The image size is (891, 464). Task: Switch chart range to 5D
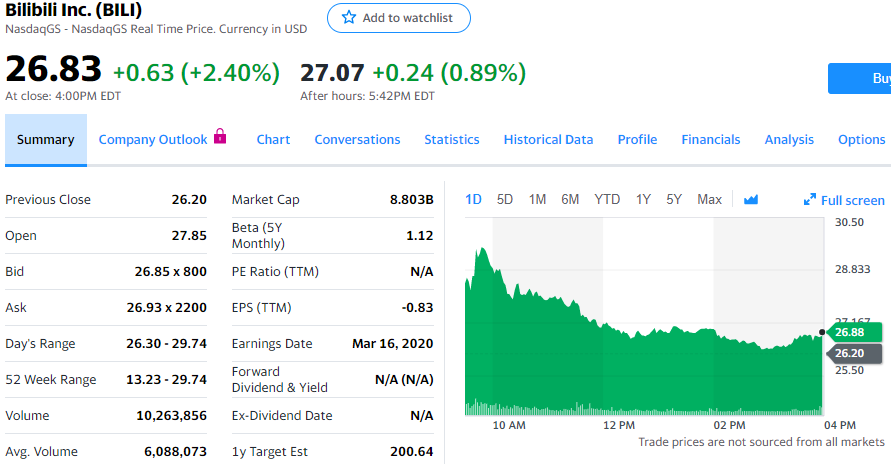pyautogui.click(x=505, y=199)
